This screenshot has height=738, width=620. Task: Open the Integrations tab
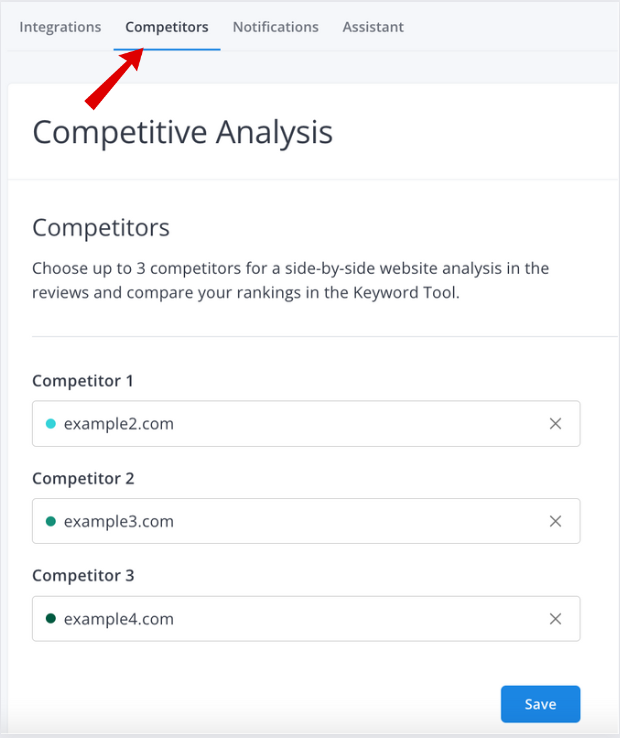[60, 27]
